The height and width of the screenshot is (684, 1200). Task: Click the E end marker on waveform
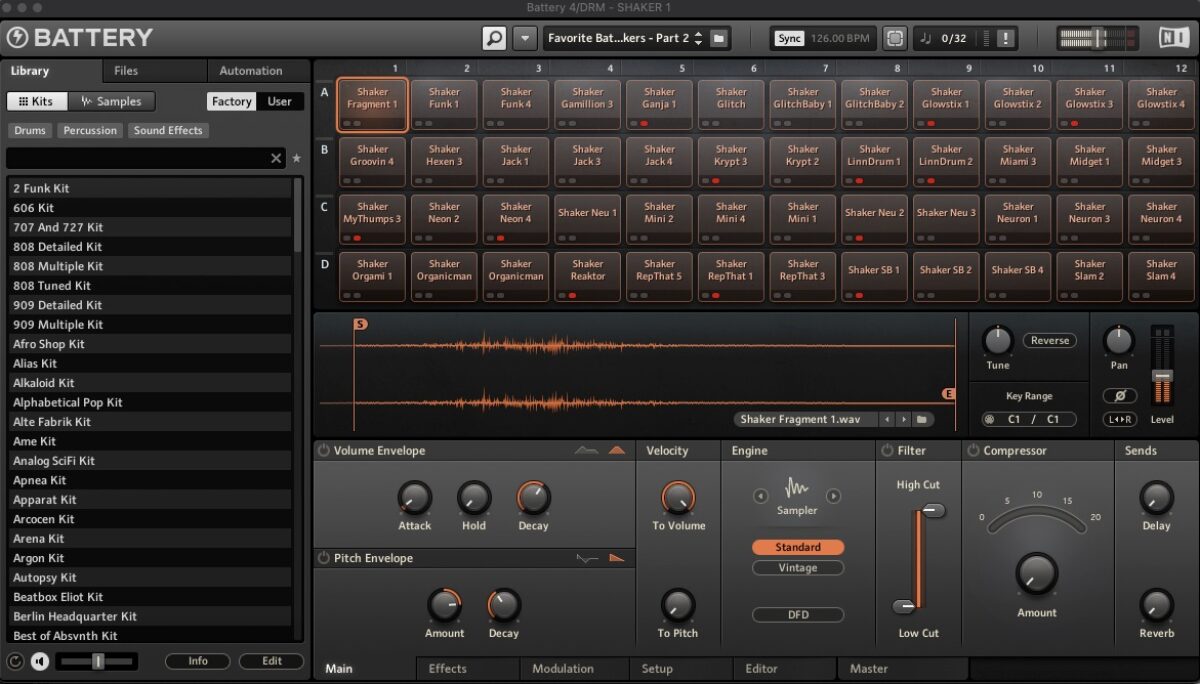[x=949, y=394]
